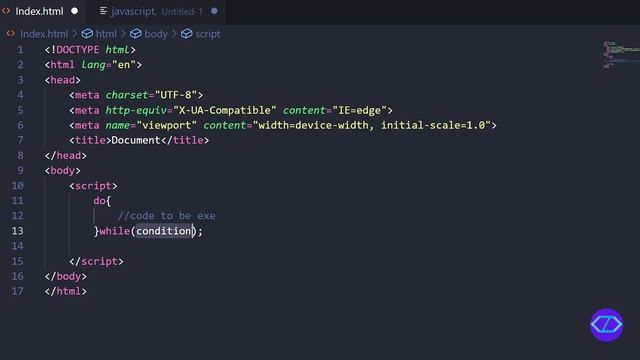The image size is (640, 360).
Task: Click closing head tag on line 8
Action: click(65, 156)
